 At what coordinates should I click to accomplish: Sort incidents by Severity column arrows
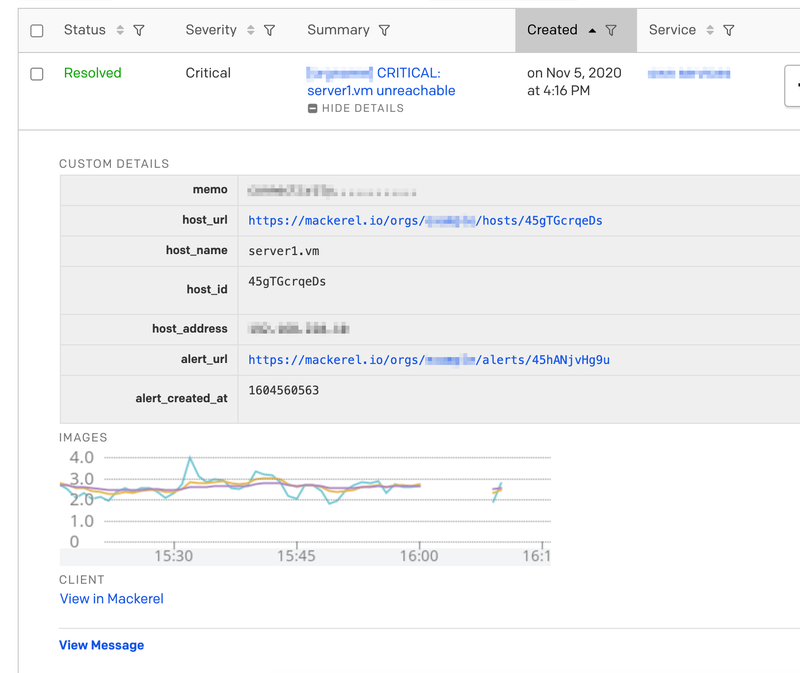point(251,30)
